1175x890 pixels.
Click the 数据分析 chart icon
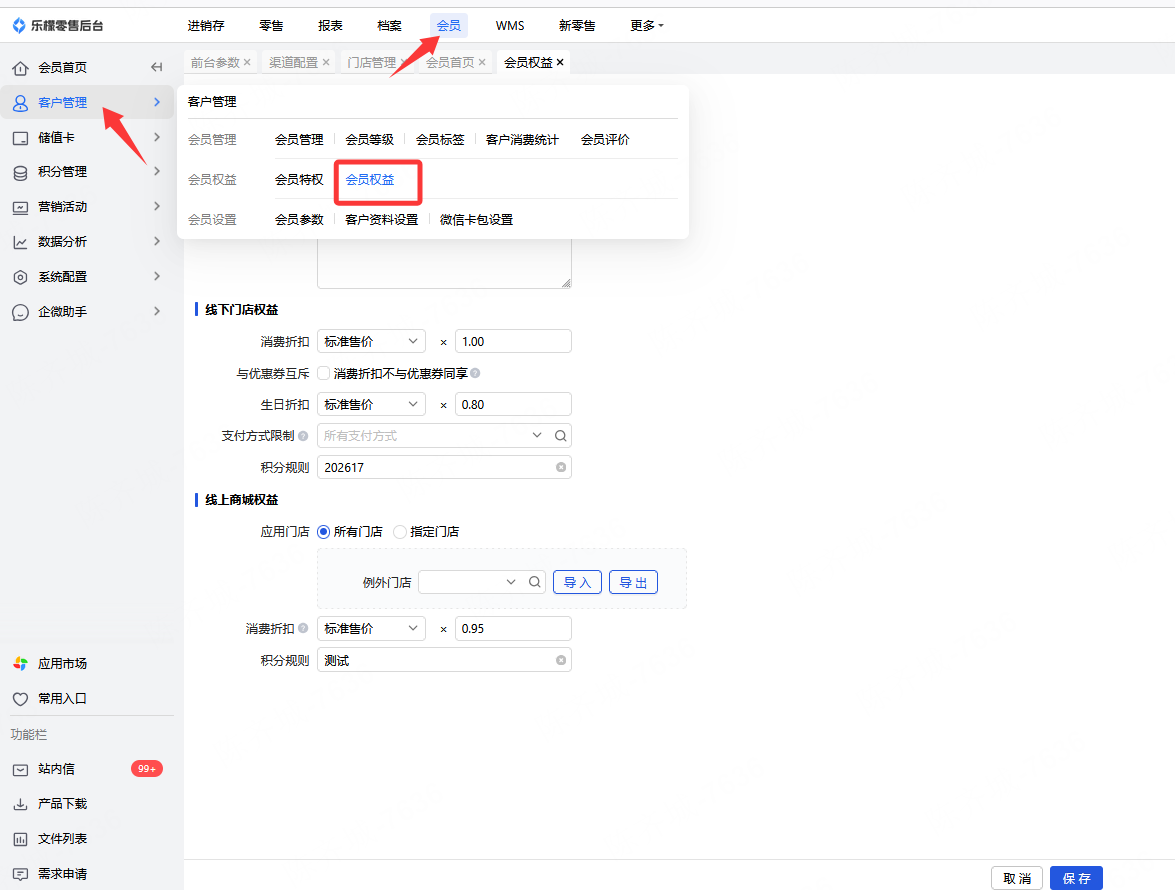point(20,242)
